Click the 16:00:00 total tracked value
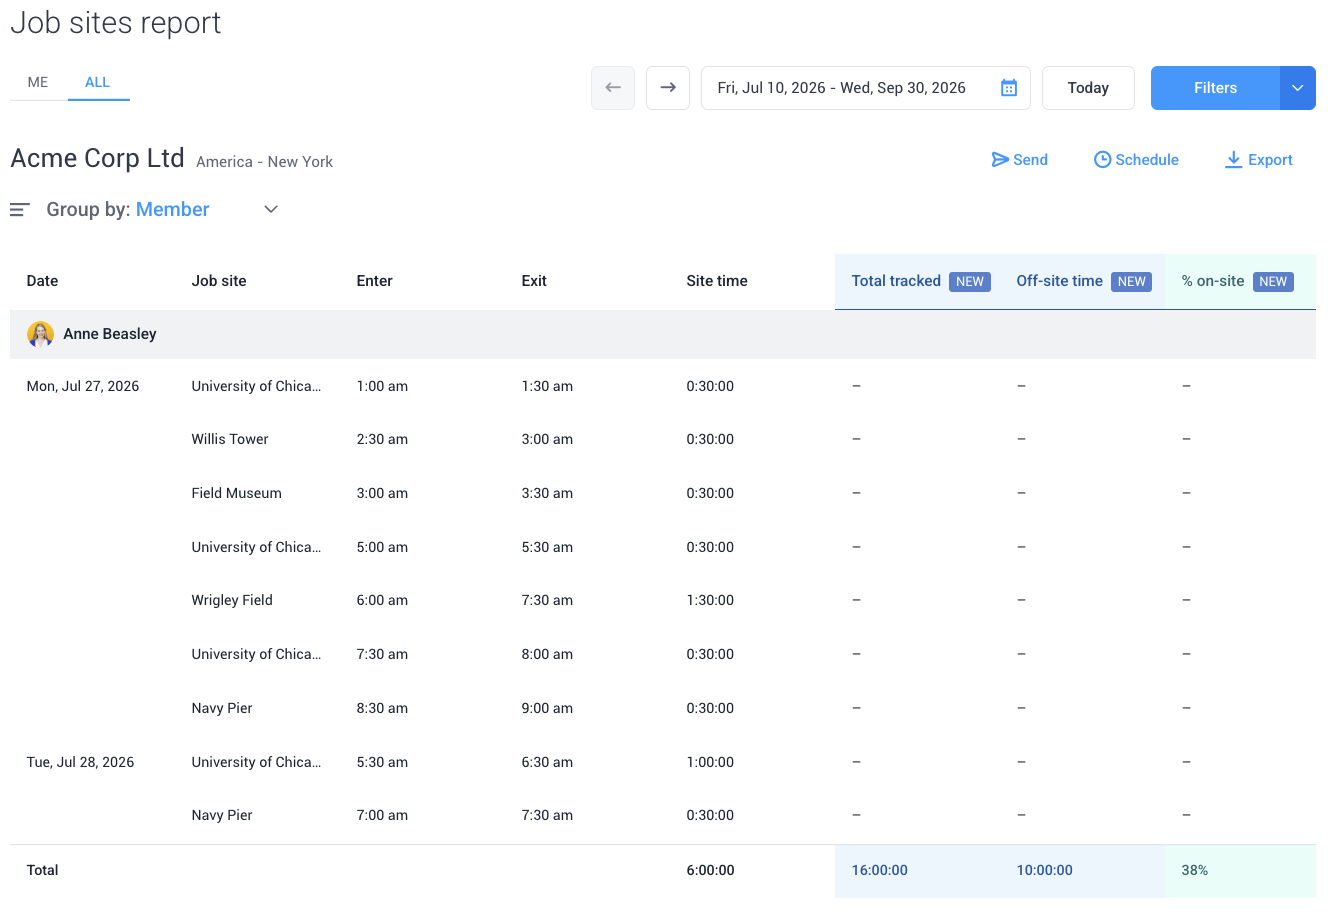This screenshot has width=1328, height=912. coord(880,870)
